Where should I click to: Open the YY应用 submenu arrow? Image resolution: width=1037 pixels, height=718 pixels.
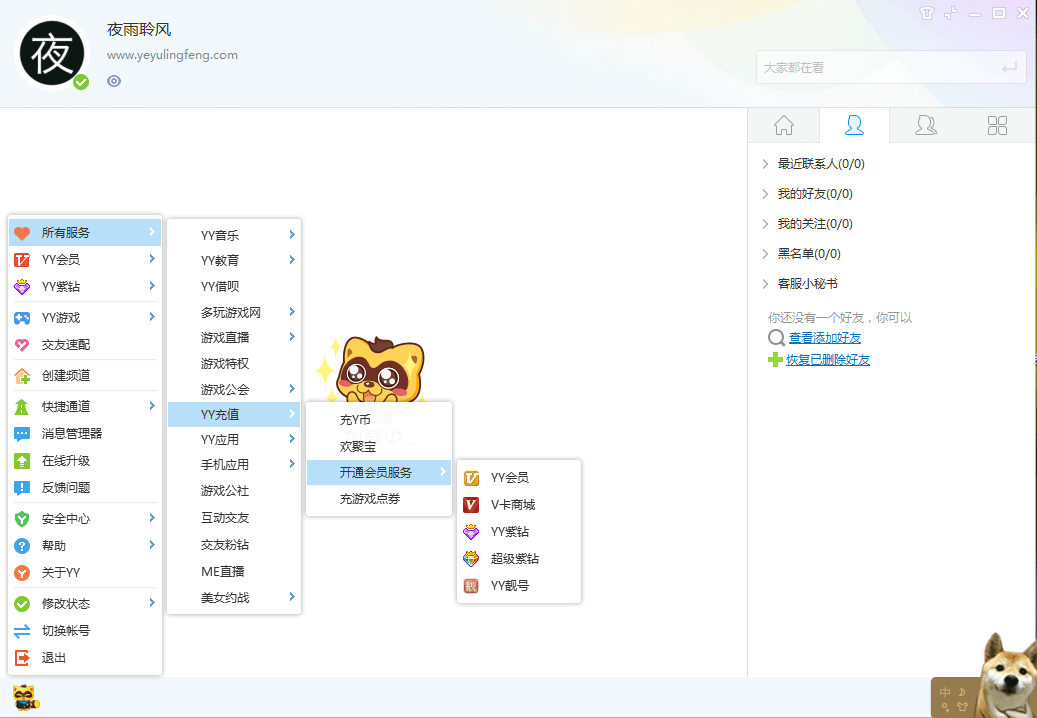(x=292, y=439)
